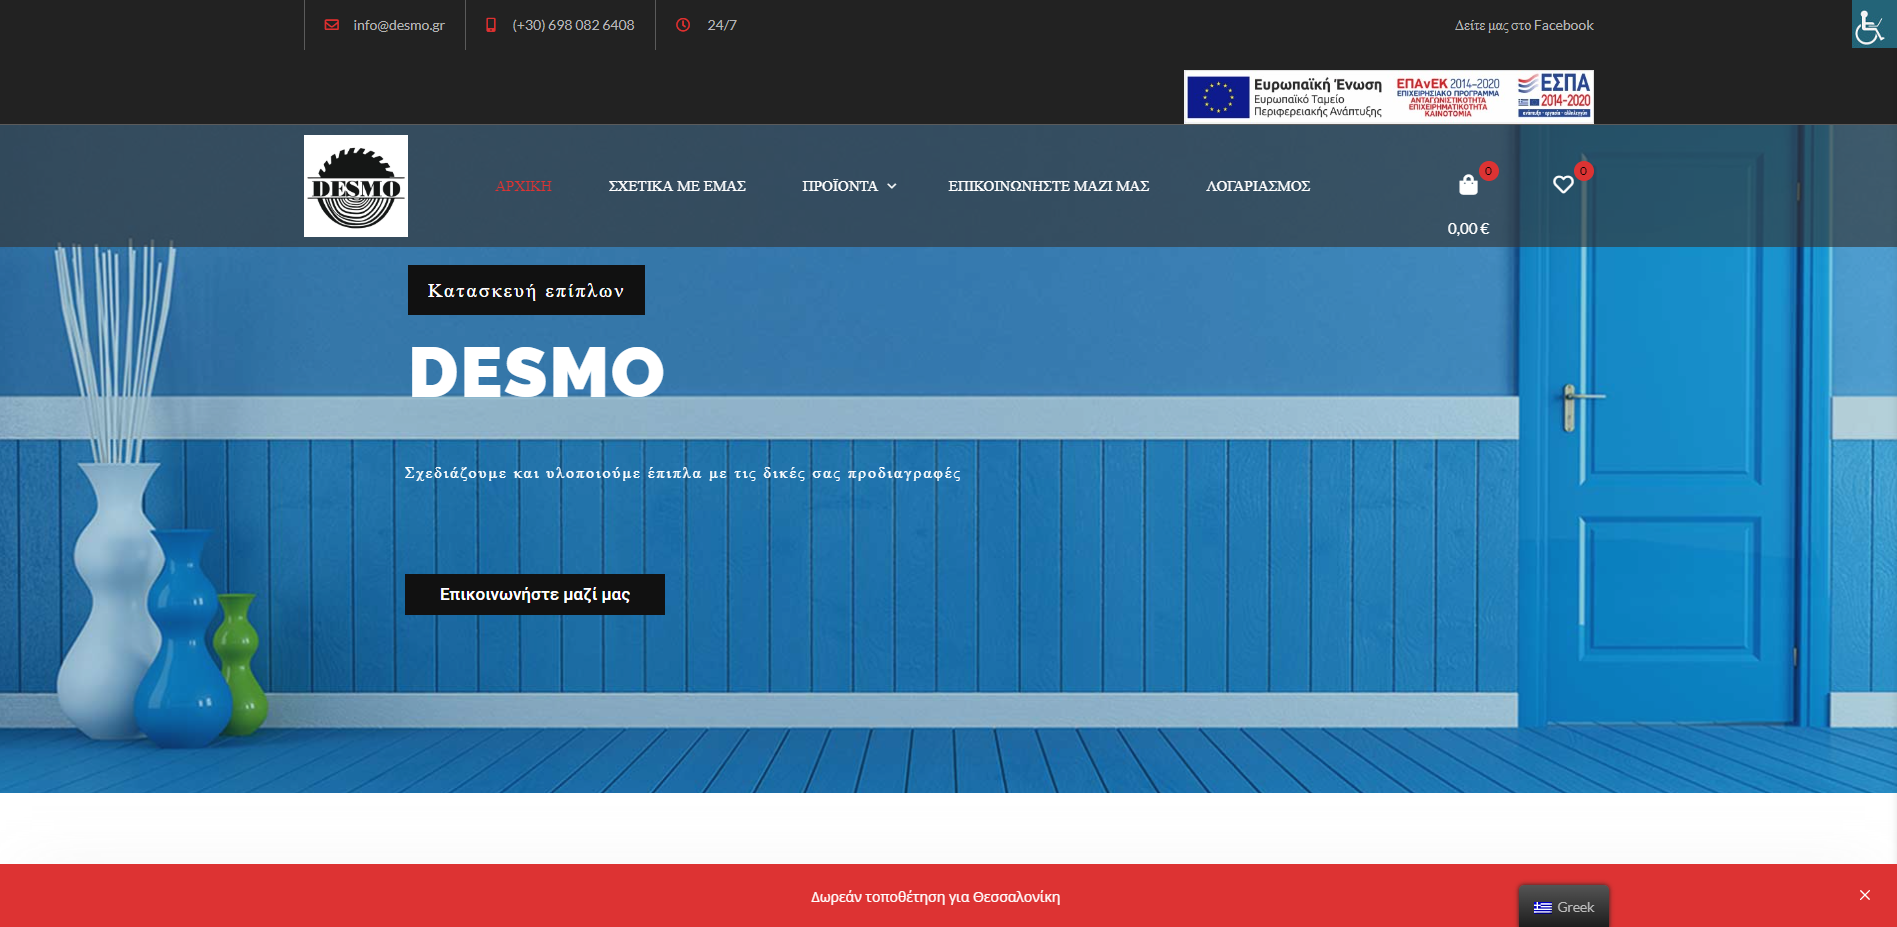
Task: Click the envelope email icon
Action: coord(332,25)
